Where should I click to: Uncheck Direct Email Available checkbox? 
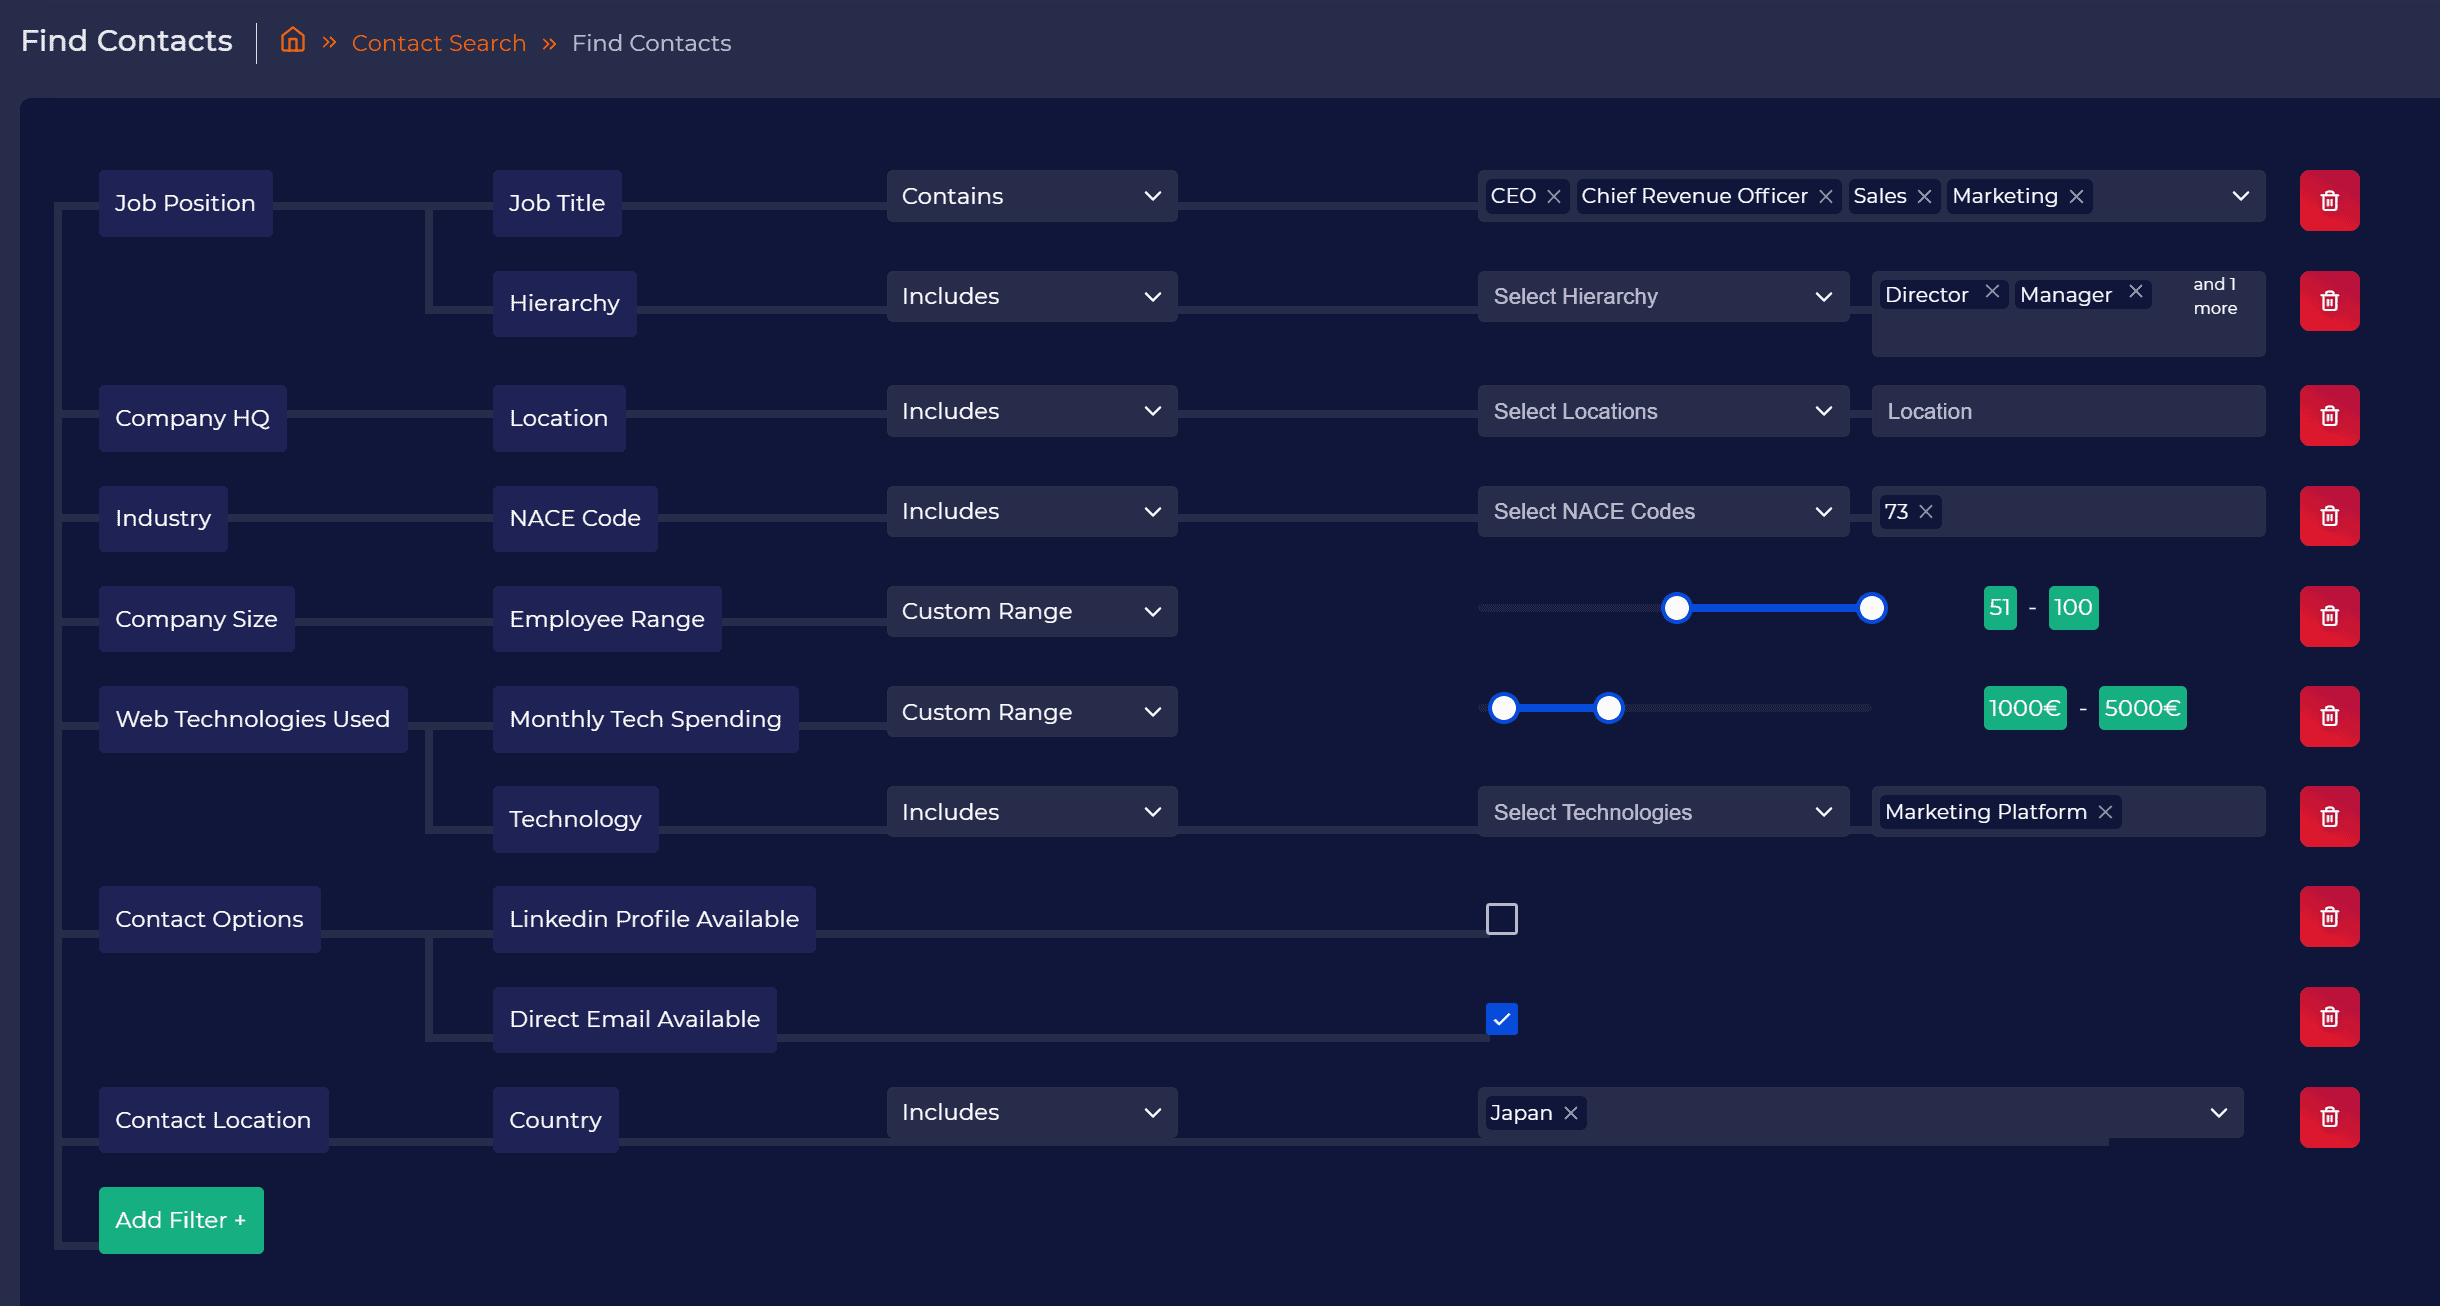pos(1501,1019)
